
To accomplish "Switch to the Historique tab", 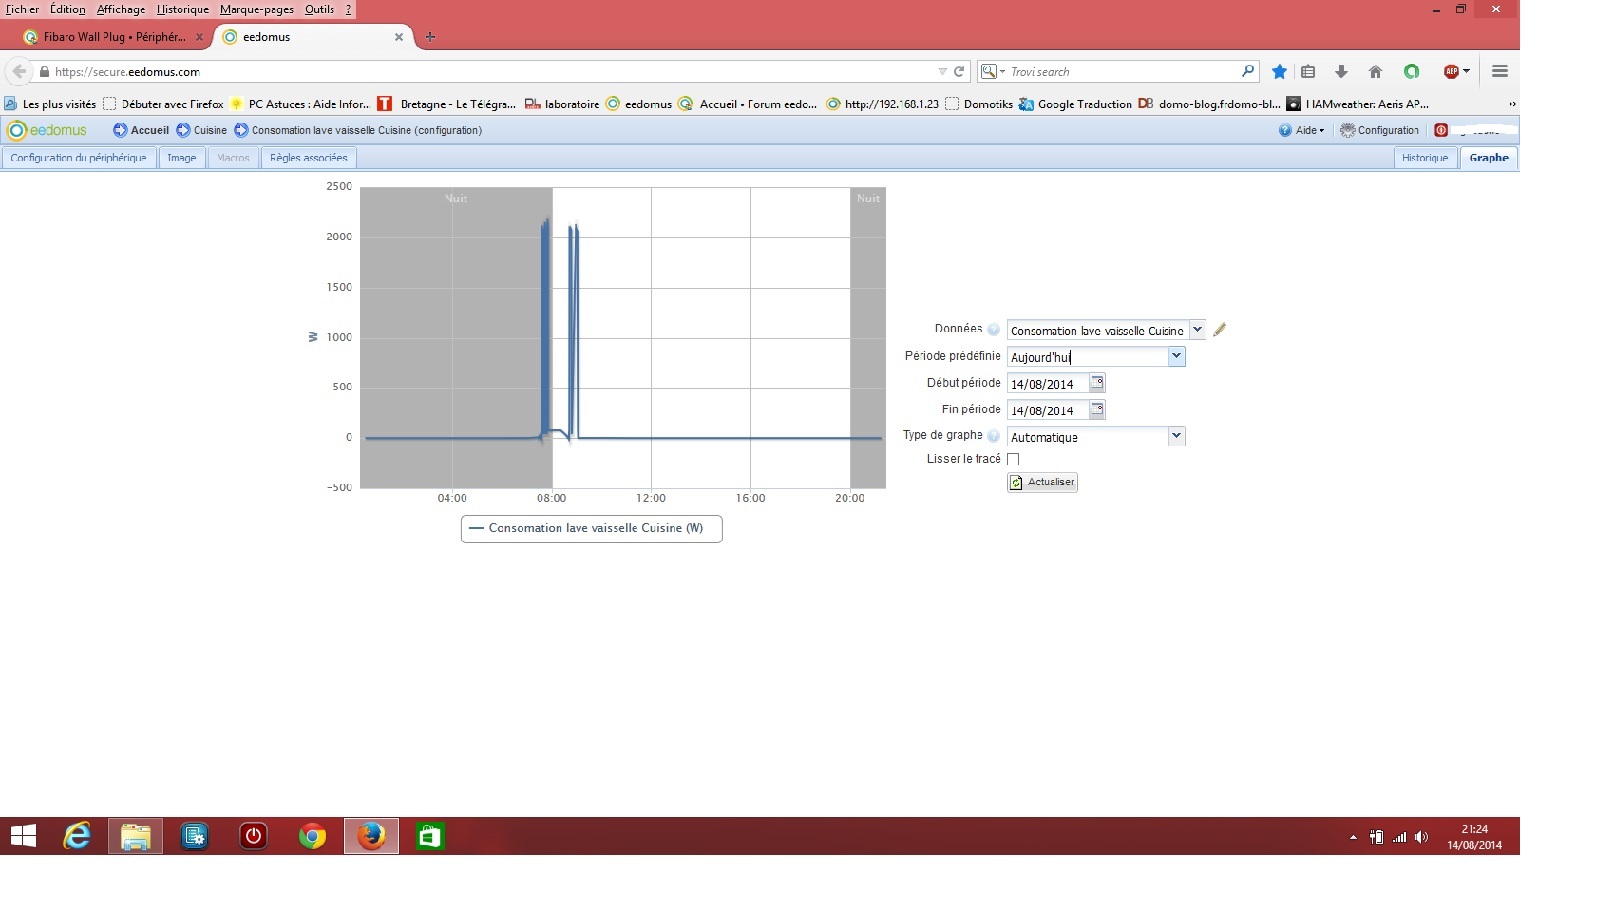I will pyautogui.click(x=1424, y=158).
